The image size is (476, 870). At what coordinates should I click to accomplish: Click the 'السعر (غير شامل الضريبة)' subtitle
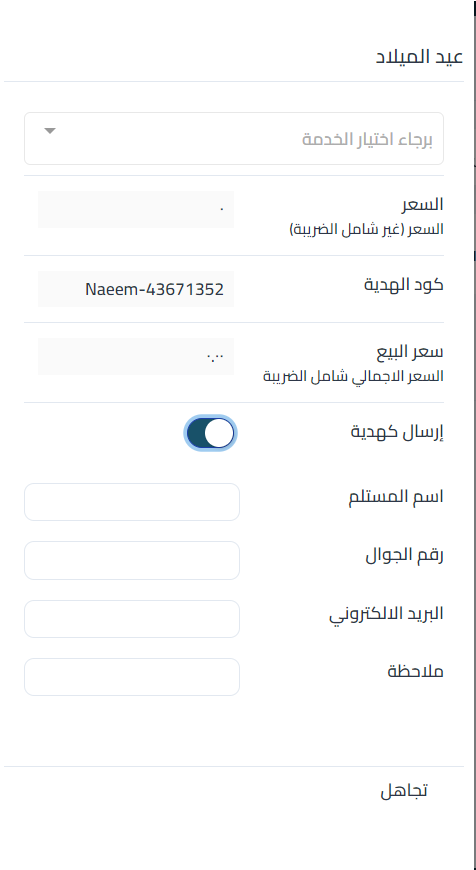coord(367,229)
